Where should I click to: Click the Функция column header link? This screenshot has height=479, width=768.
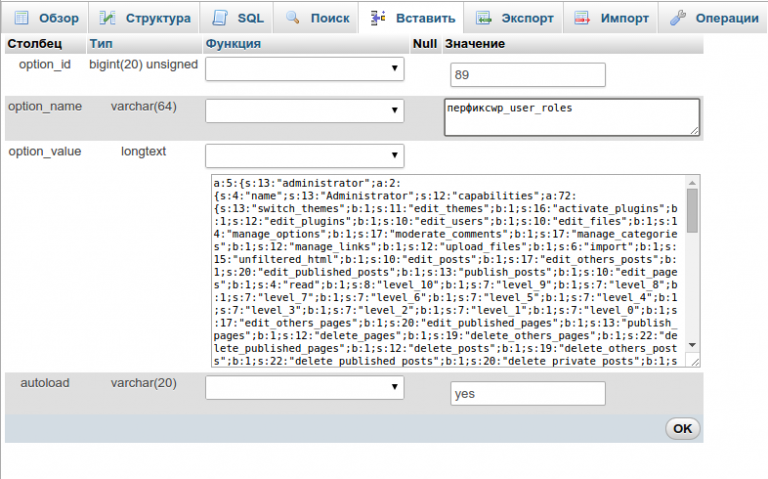pos(232,44)
